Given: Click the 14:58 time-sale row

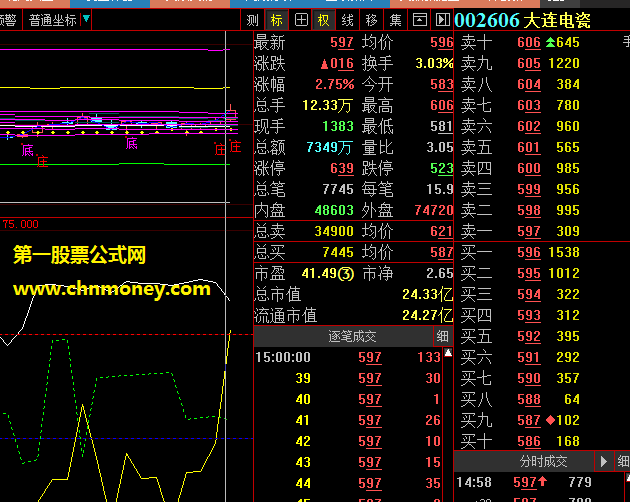Looking at the screenshot, I should click(539, 482).
